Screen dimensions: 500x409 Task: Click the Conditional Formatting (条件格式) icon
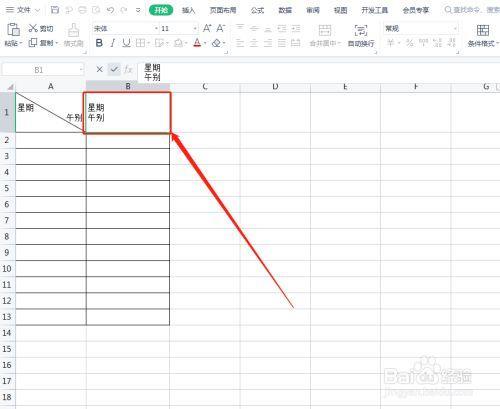483,30
